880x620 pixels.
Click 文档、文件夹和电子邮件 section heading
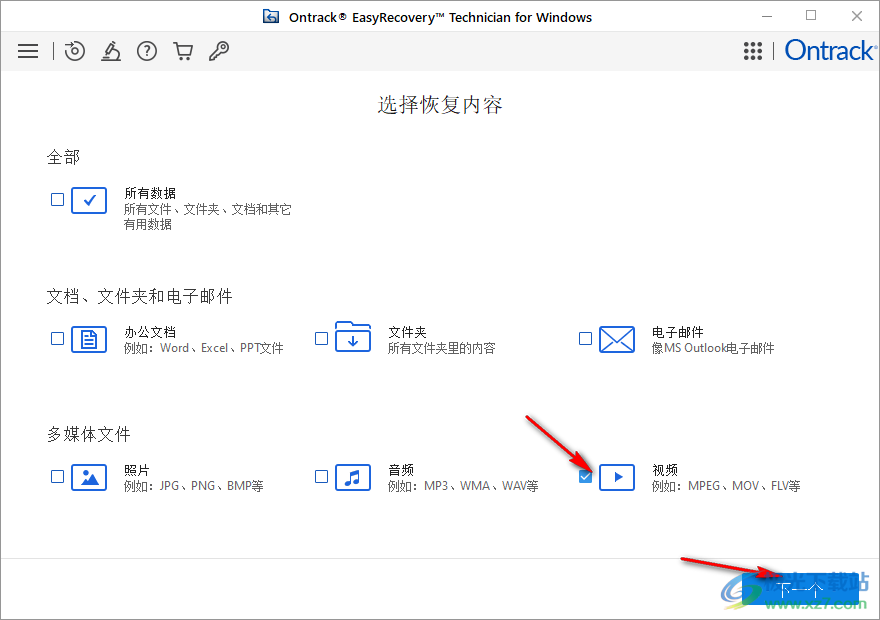pyautogui.click(x=139, y=296)
